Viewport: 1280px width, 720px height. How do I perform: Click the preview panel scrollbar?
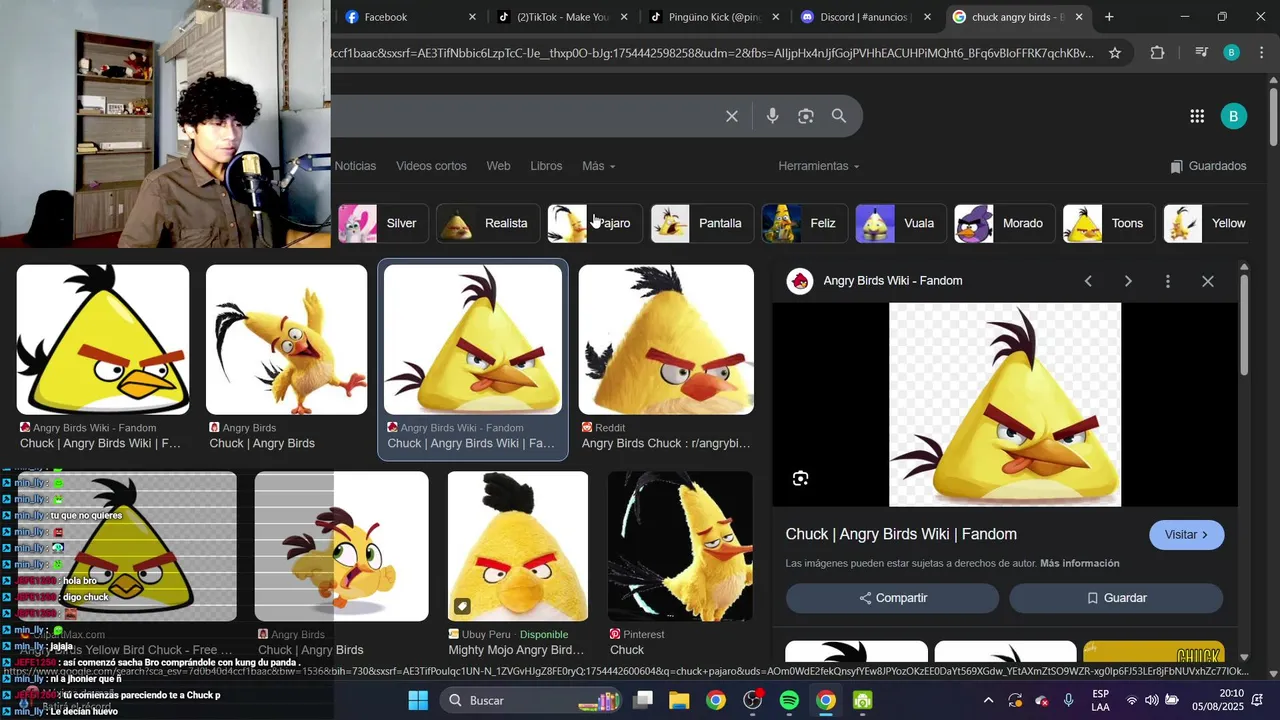(1244, 325)
